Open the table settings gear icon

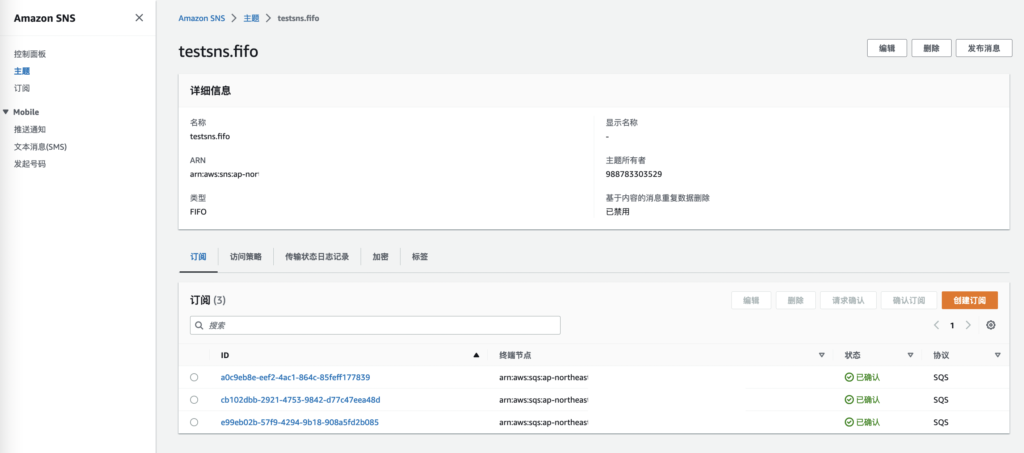[991, 325]
